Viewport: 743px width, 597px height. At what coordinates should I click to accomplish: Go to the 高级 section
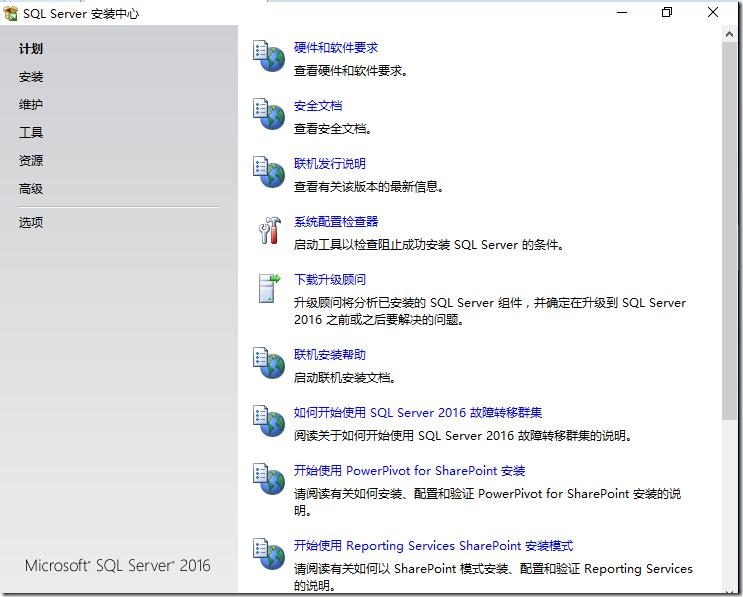(x=31, y=189)
